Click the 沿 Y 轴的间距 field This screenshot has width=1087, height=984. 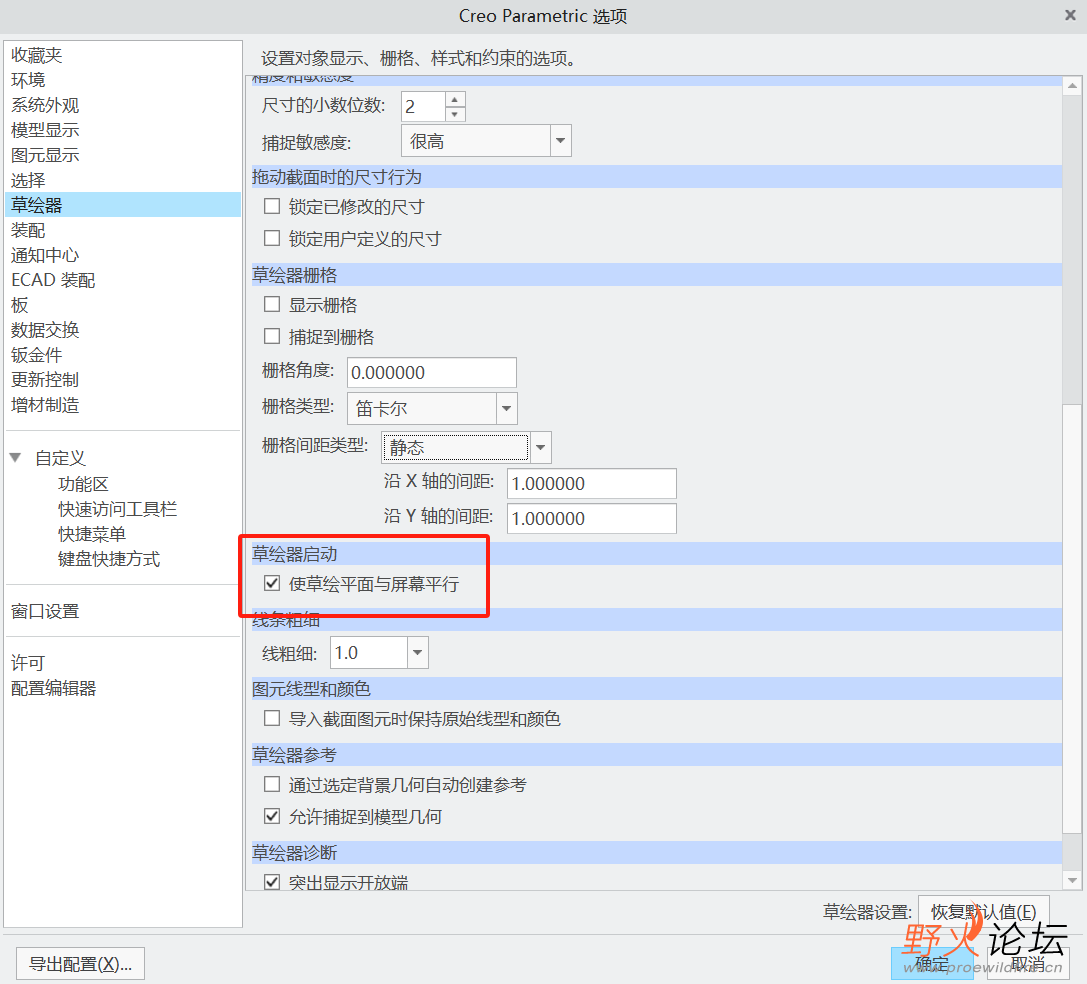592,518
